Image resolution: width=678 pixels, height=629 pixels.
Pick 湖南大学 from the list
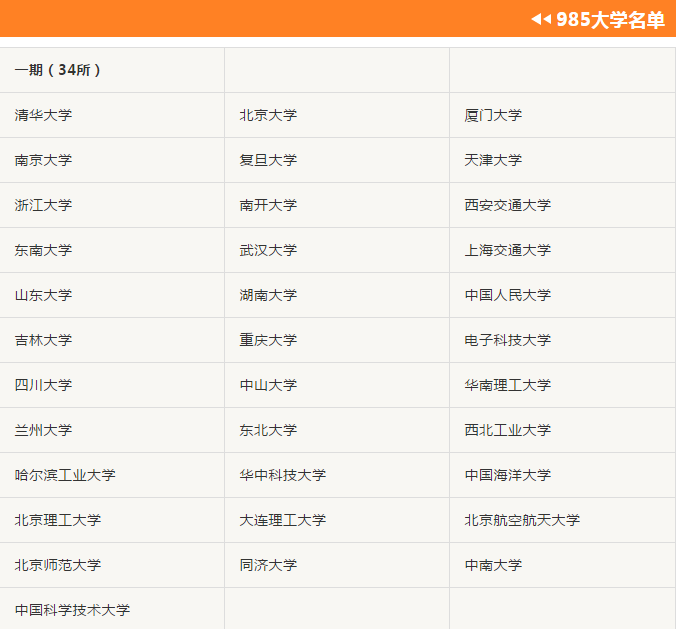click(x=268, y=295)
